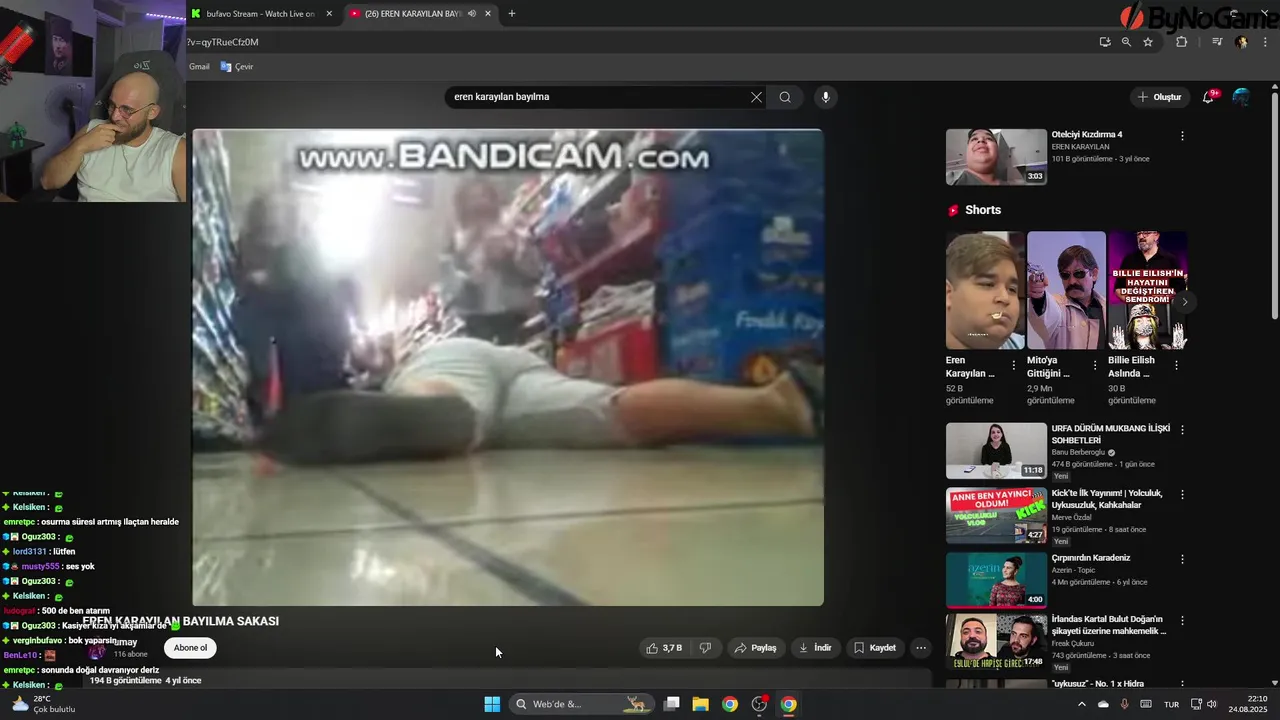The height and width of the screenshot is (720, 1280).
Task: Clear the YouTube search box text
Action: [756, 97]
